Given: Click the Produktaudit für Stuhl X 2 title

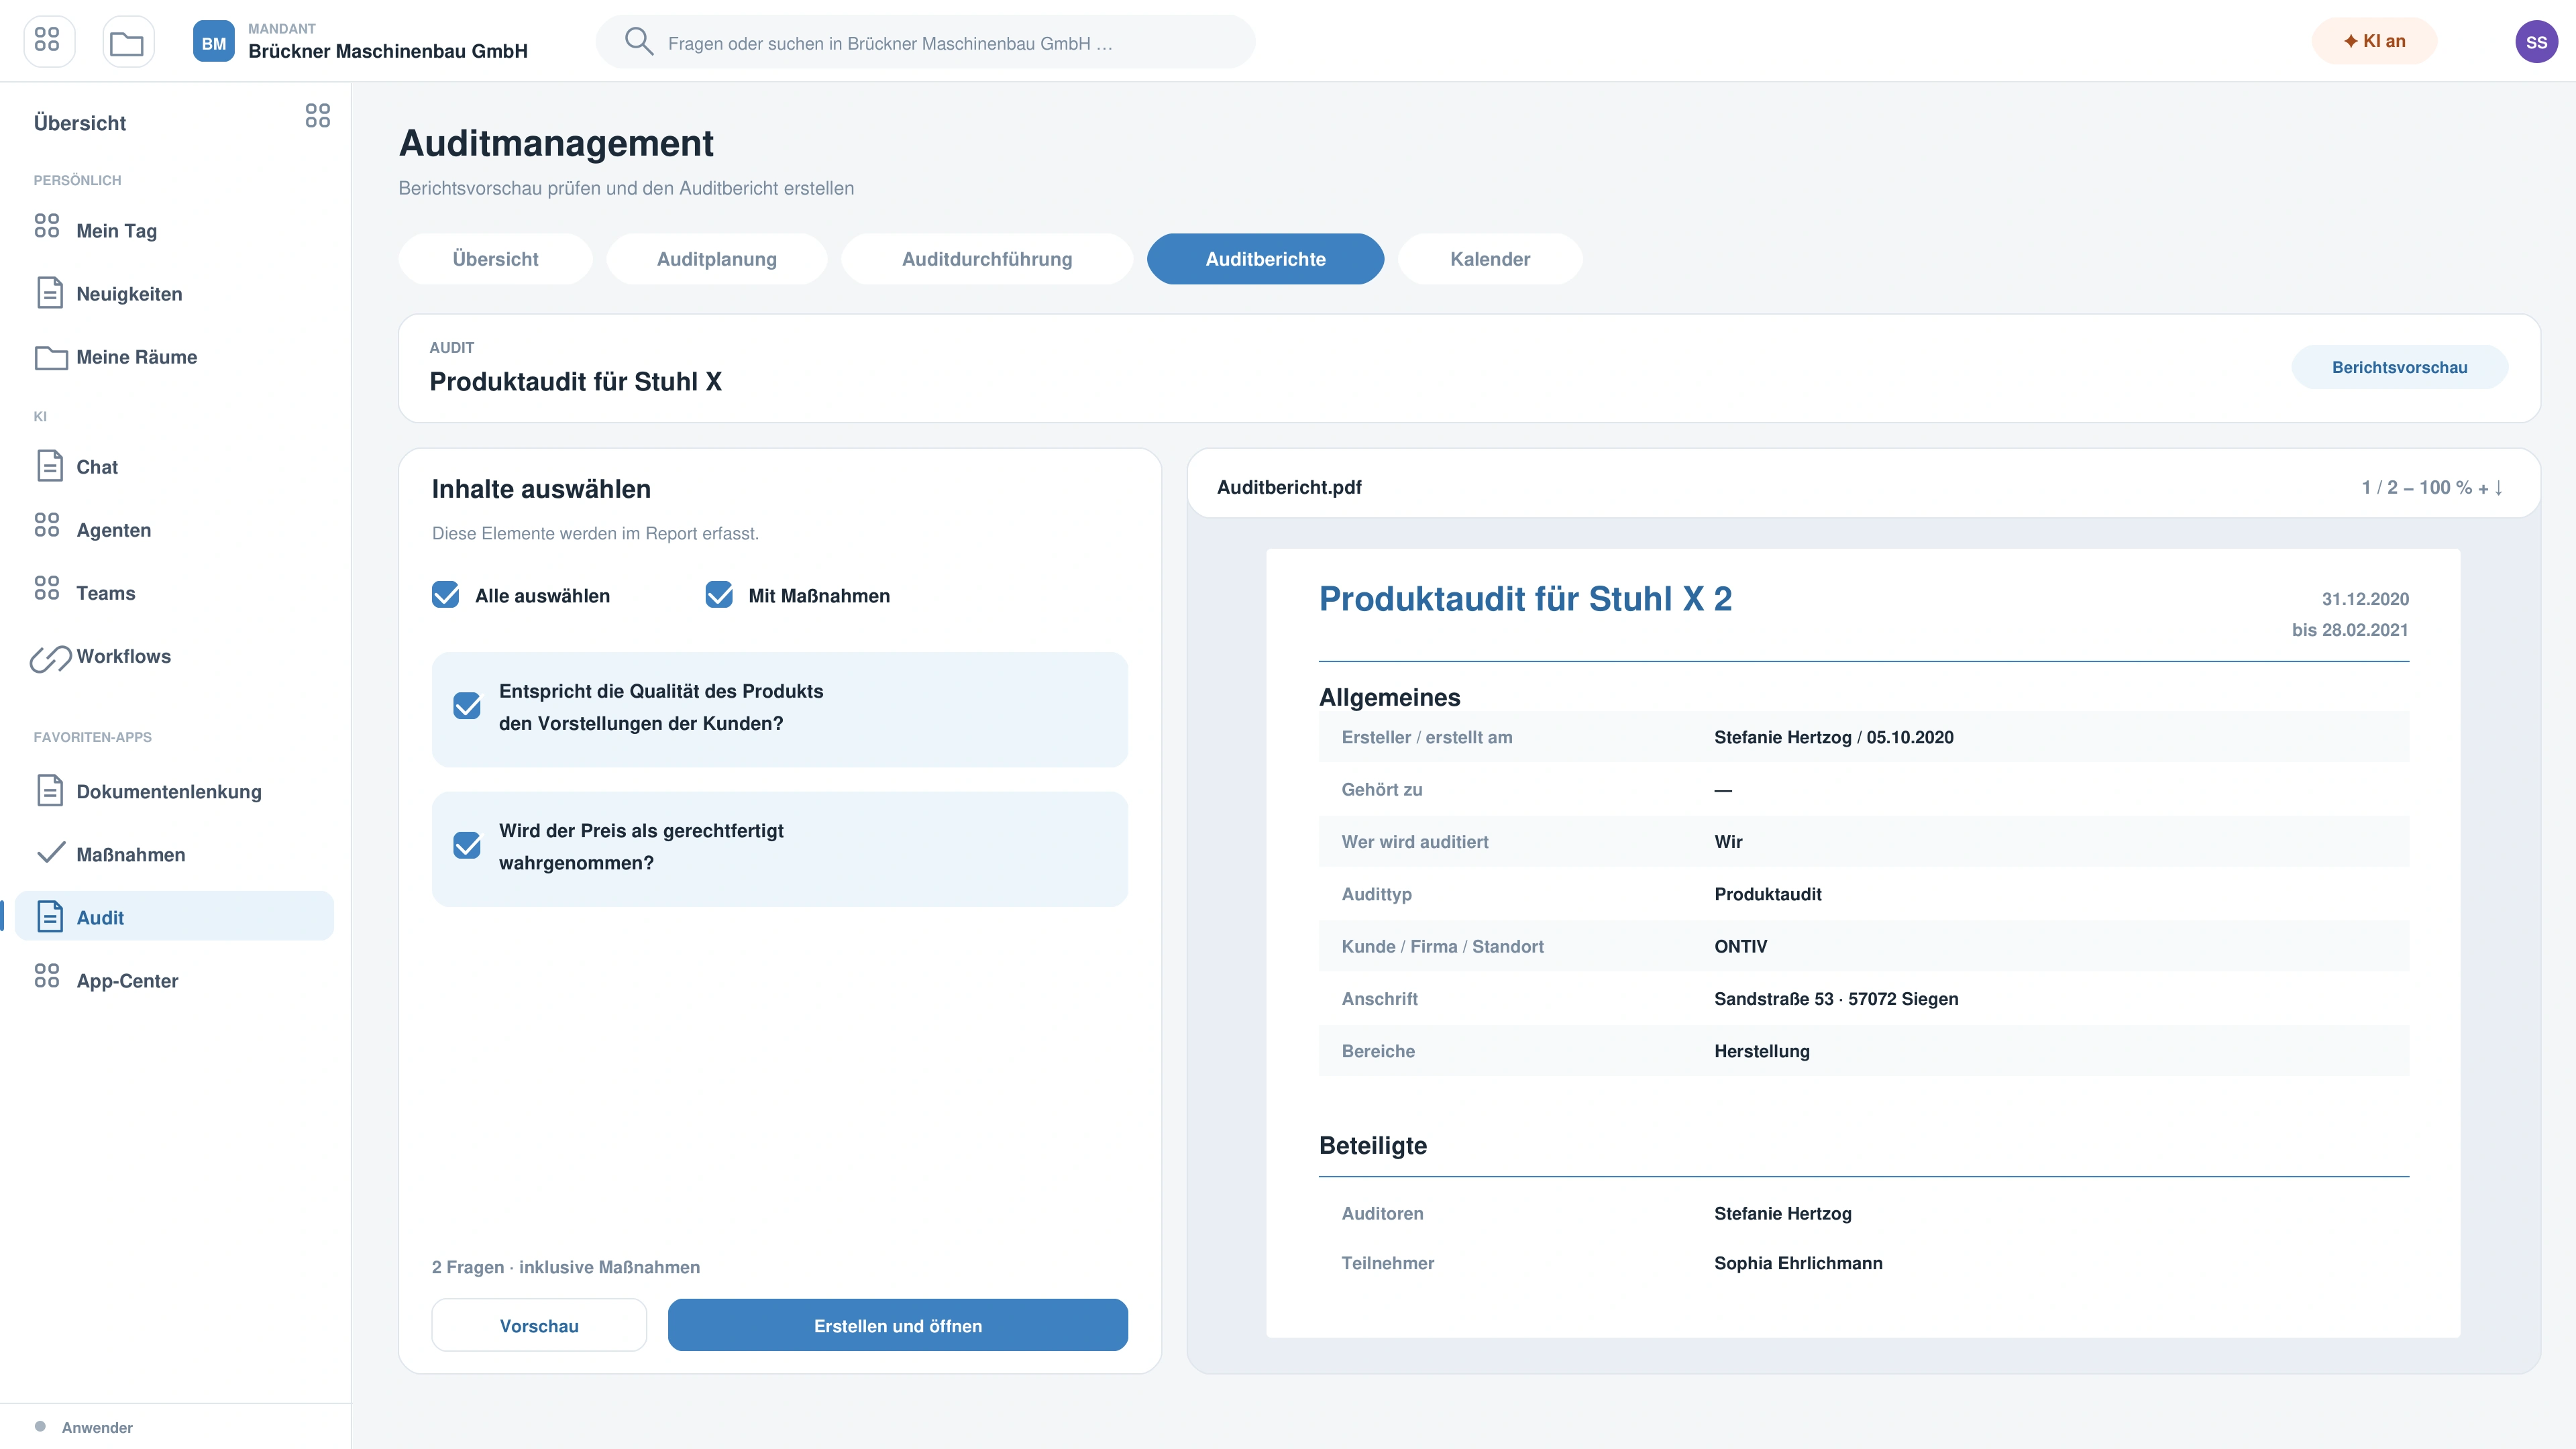Looking at the screenshot, I should pyautogui.click(x=1525, y=598).
